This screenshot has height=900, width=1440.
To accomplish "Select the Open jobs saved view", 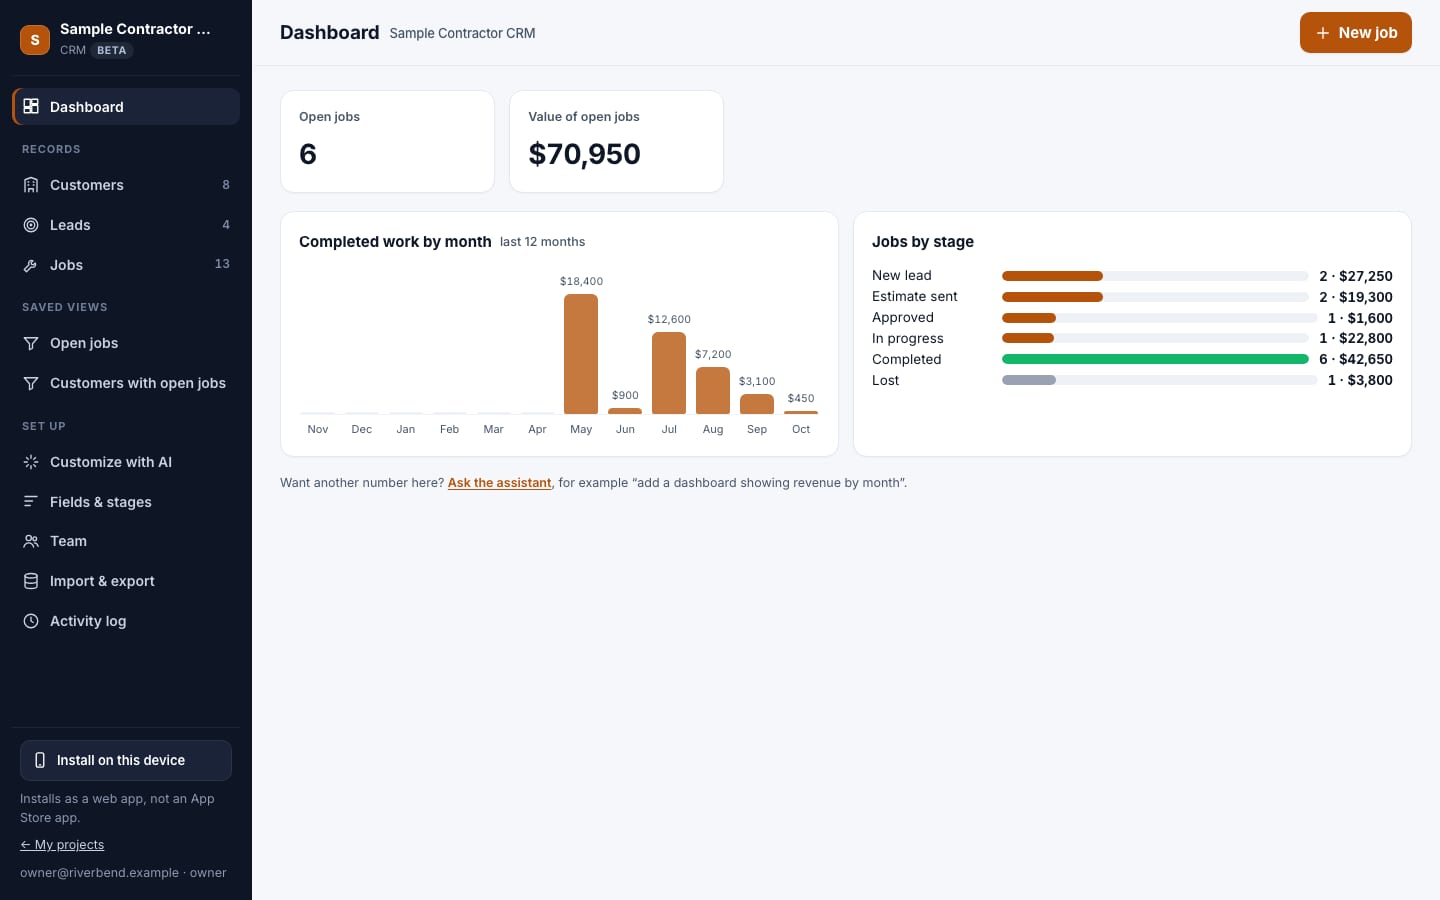I will (x=126, y=343).
